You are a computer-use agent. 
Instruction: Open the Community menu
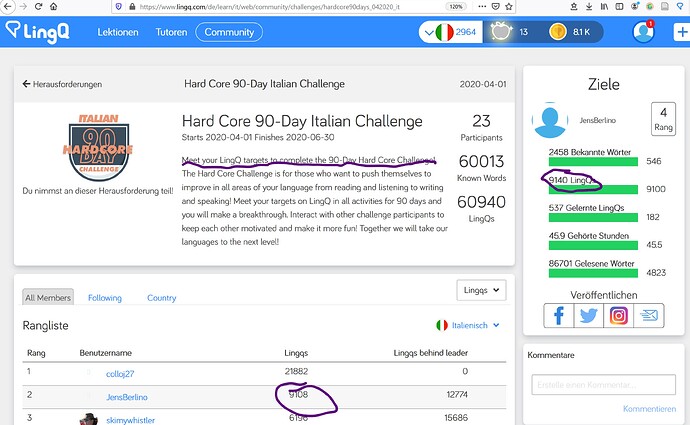point(229,32)
